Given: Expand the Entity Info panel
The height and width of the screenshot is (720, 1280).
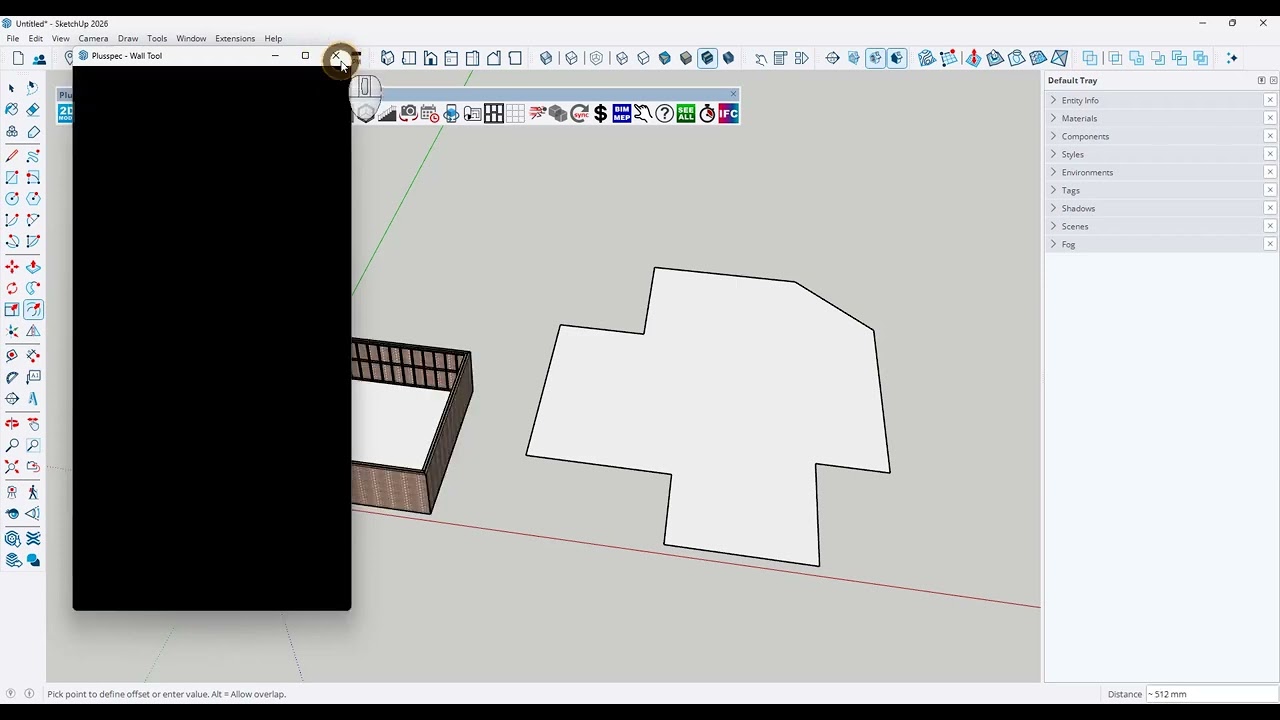Looking at the screenshot, I should pyautogui.click(x=1080, y=100).
